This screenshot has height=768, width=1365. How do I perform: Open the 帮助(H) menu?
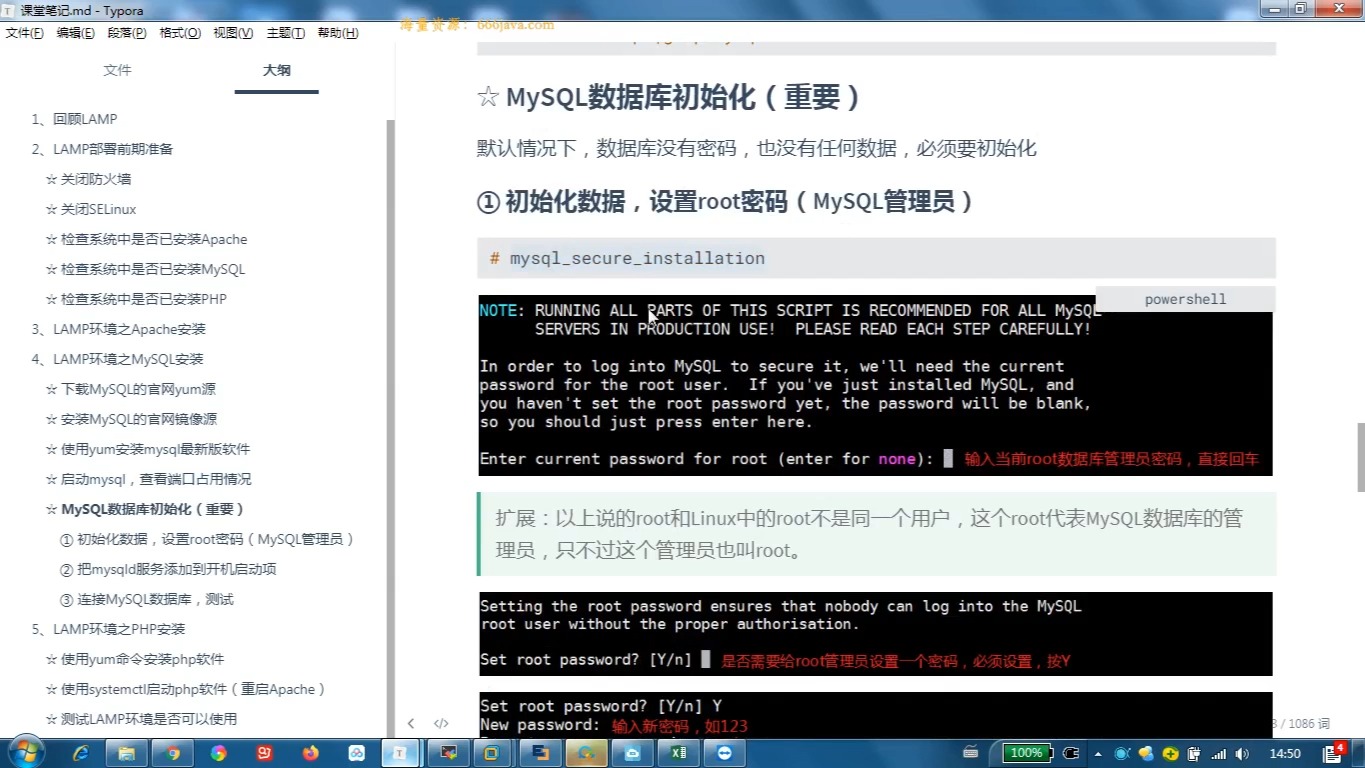[x=337, y=33]
